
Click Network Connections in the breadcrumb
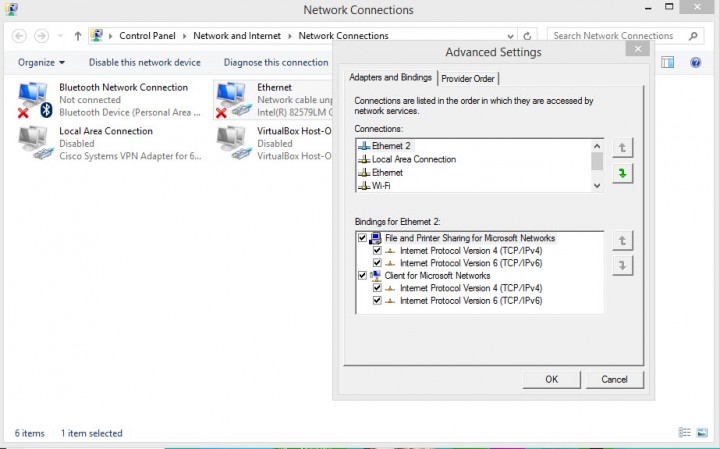pos(343,36)
